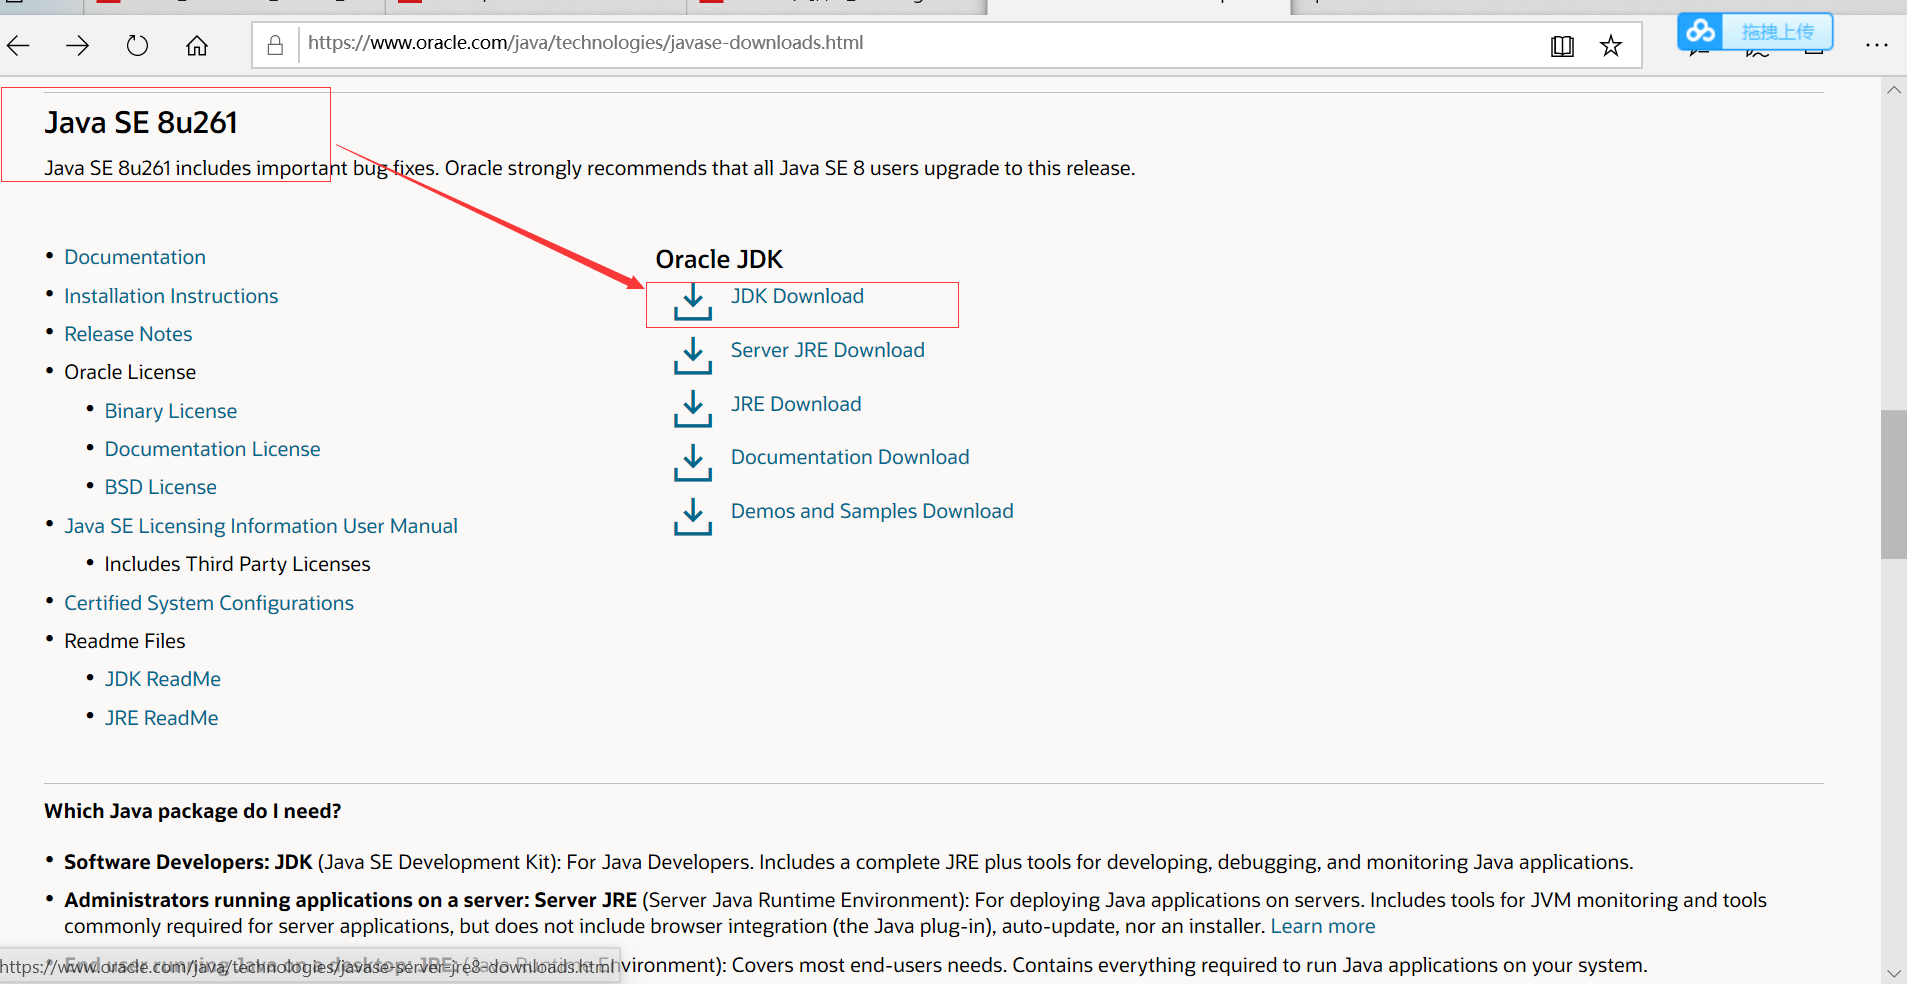Screen dimensions: 1907x984
Task: Open the Documentation link
Action: coord(135,257)
